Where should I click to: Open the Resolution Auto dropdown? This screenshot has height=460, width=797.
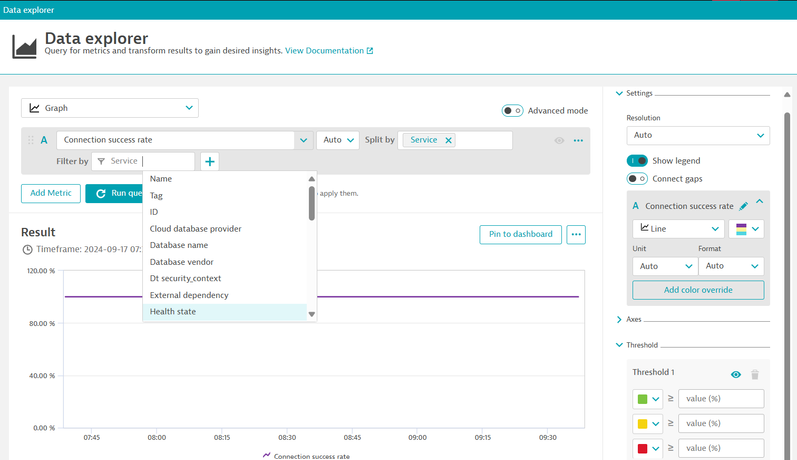click(697, 135)
